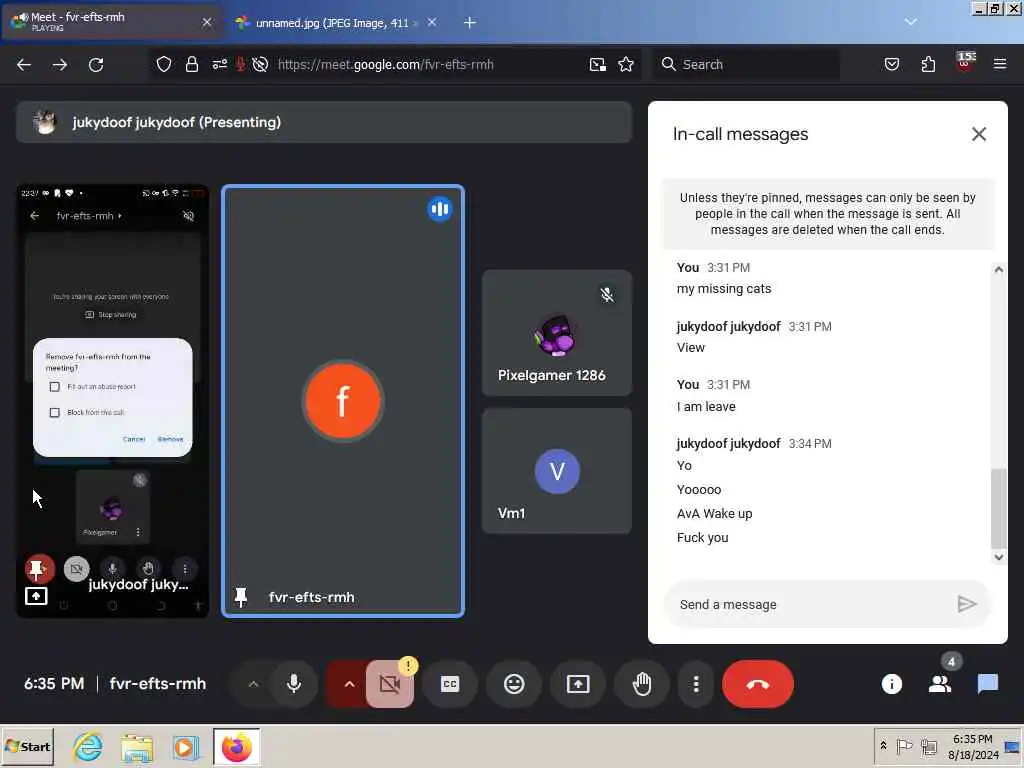
Task: Launch Internet Explorer from taskbar
Action: tap(88, 746)
